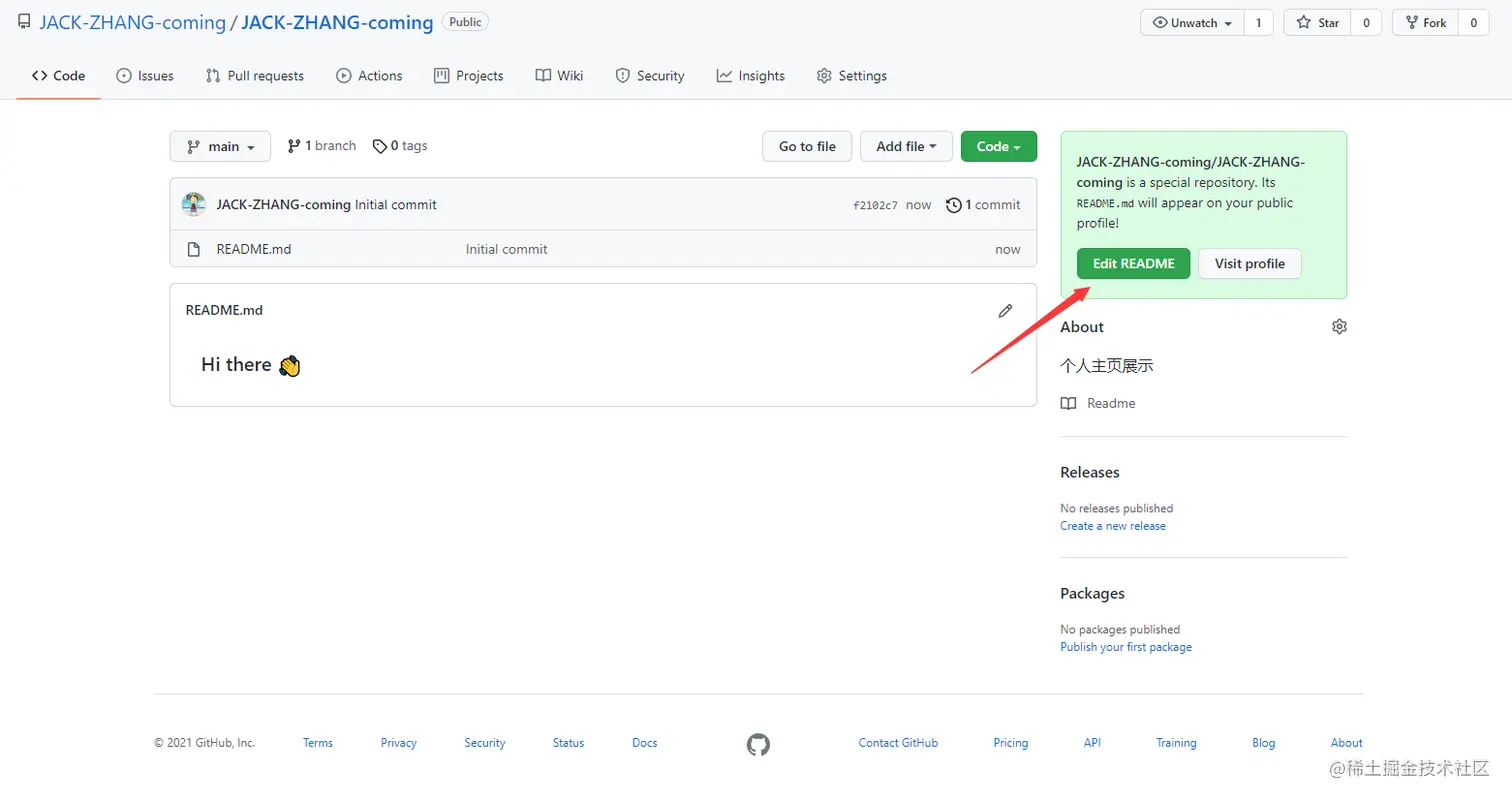Open the About link in the footer
Screen dimensions: 1512x801
1347,743
